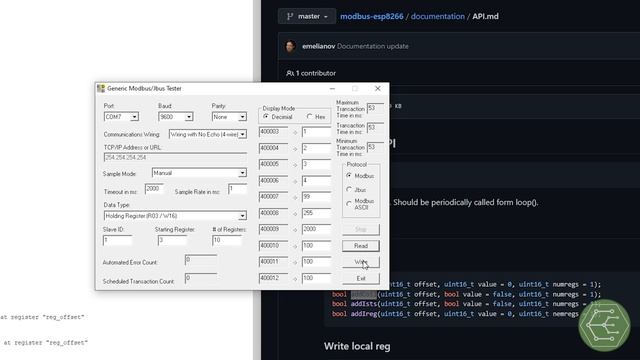Click the Sample Rate in ms field
This screenshot has height=360, width=640.
(x=238, y=189)
